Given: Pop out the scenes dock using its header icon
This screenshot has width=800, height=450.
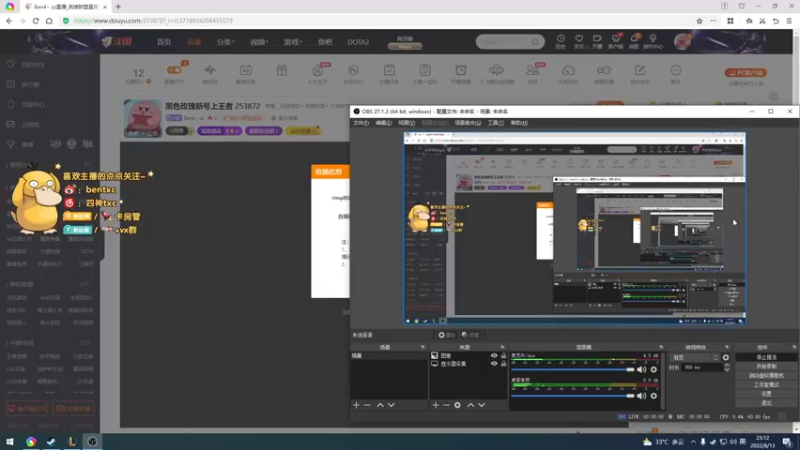Looking at the screenshot, I should pos(422,347).
